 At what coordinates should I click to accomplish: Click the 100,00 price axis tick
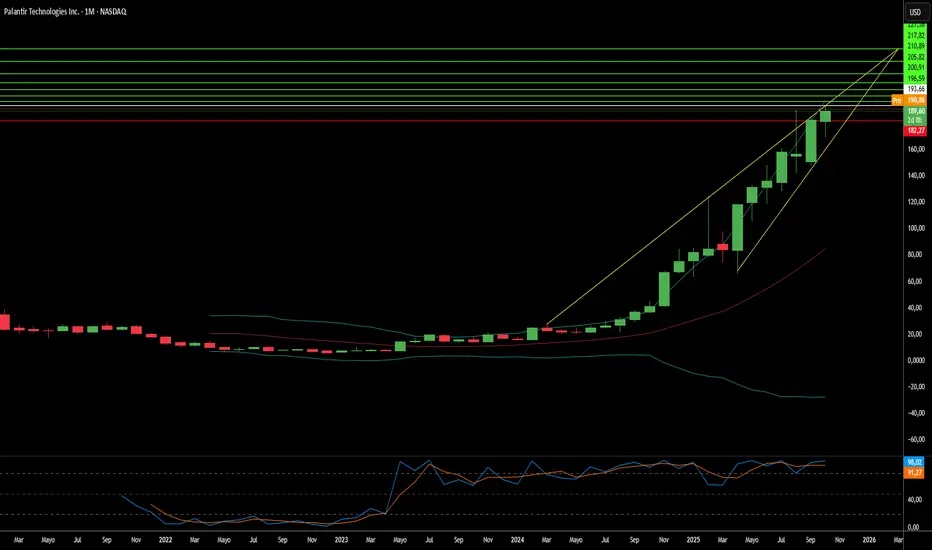916,228
